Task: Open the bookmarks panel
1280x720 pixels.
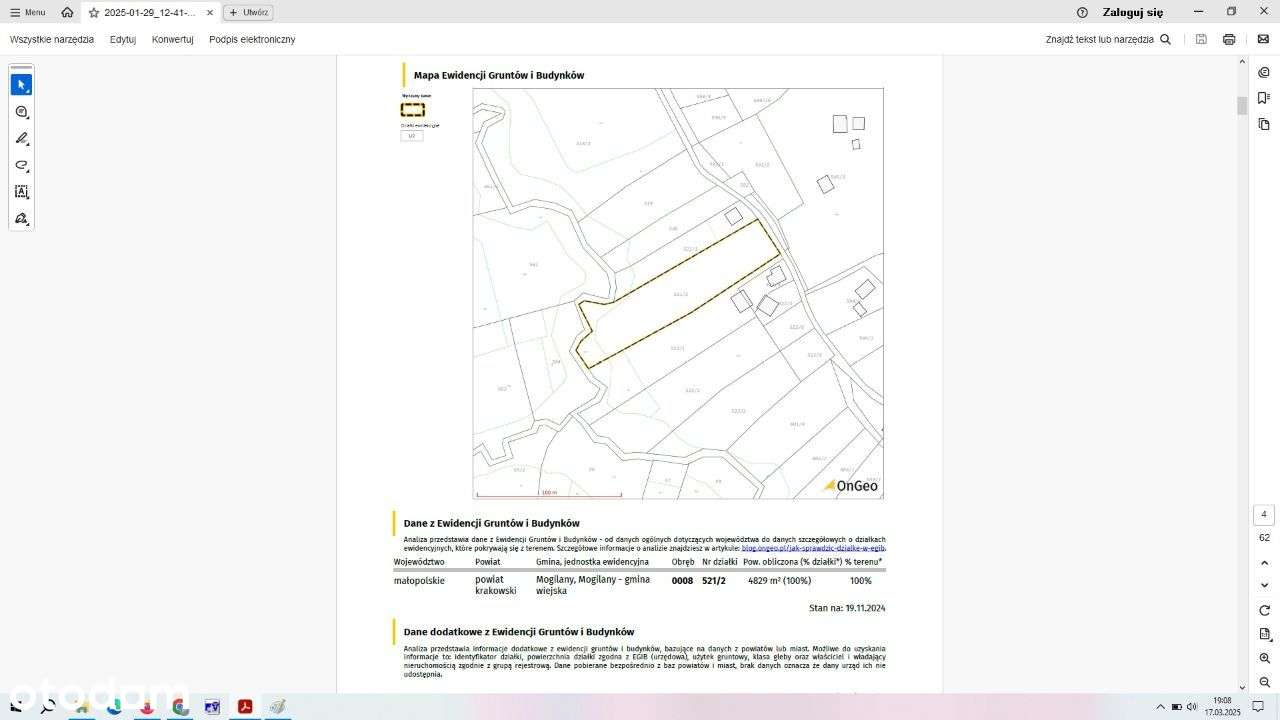Action: [x=1264, y=98]
